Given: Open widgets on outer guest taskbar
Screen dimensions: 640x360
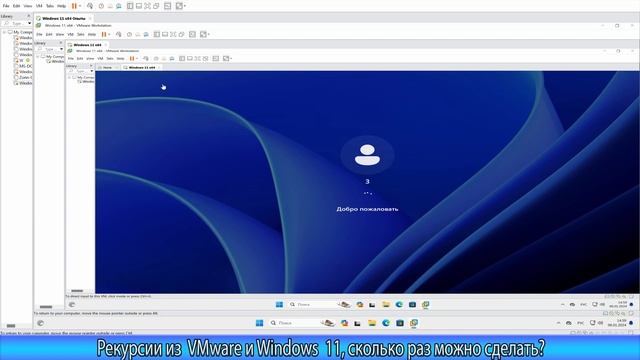Looking at the screenshot, I should click(x=40, y=323).
